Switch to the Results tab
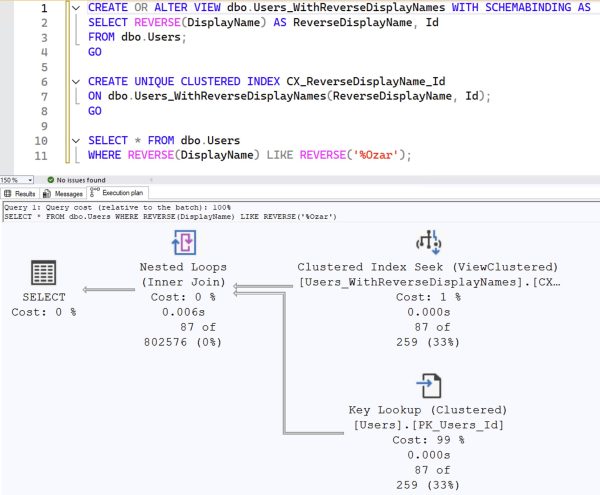This screenshot has height=495, width=600. (x=25, y=193)
